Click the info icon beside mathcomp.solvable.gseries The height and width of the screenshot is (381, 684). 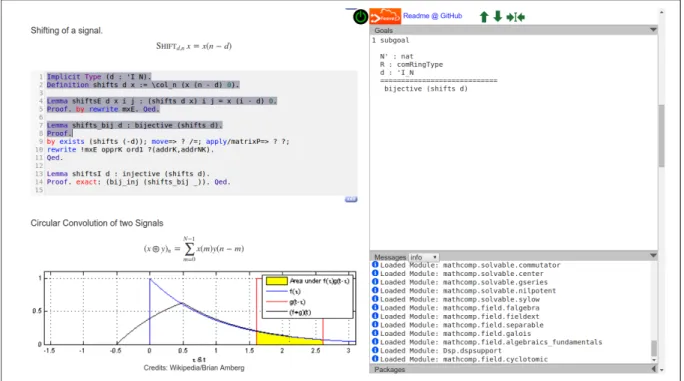(375, 282)
